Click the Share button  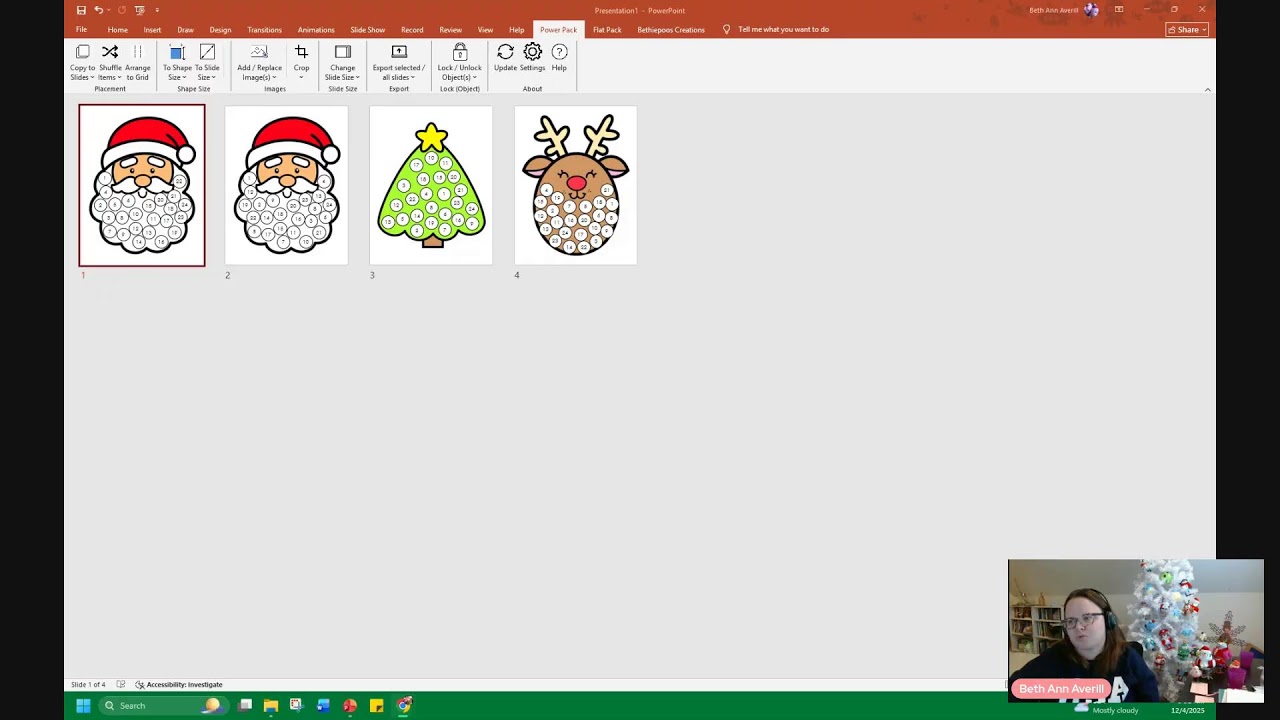pyautogui.click(x=1187, y=30)
